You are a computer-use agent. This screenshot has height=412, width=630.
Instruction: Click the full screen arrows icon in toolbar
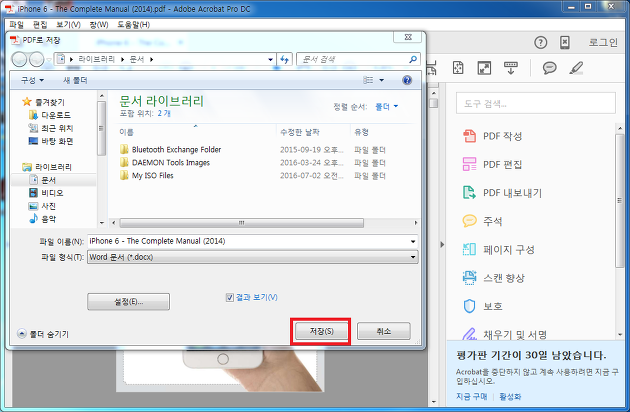484,68
